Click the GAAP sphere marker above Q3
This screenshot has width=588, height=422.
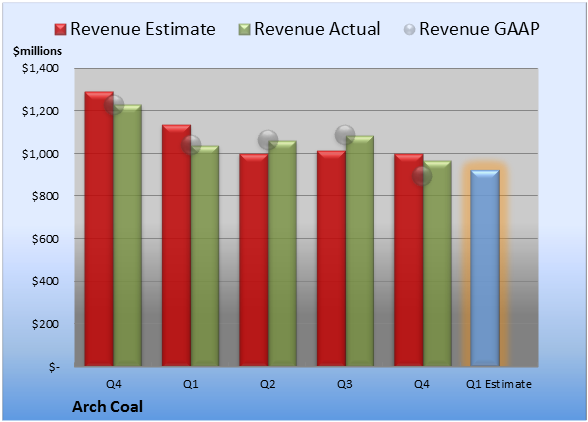[345, 135]
